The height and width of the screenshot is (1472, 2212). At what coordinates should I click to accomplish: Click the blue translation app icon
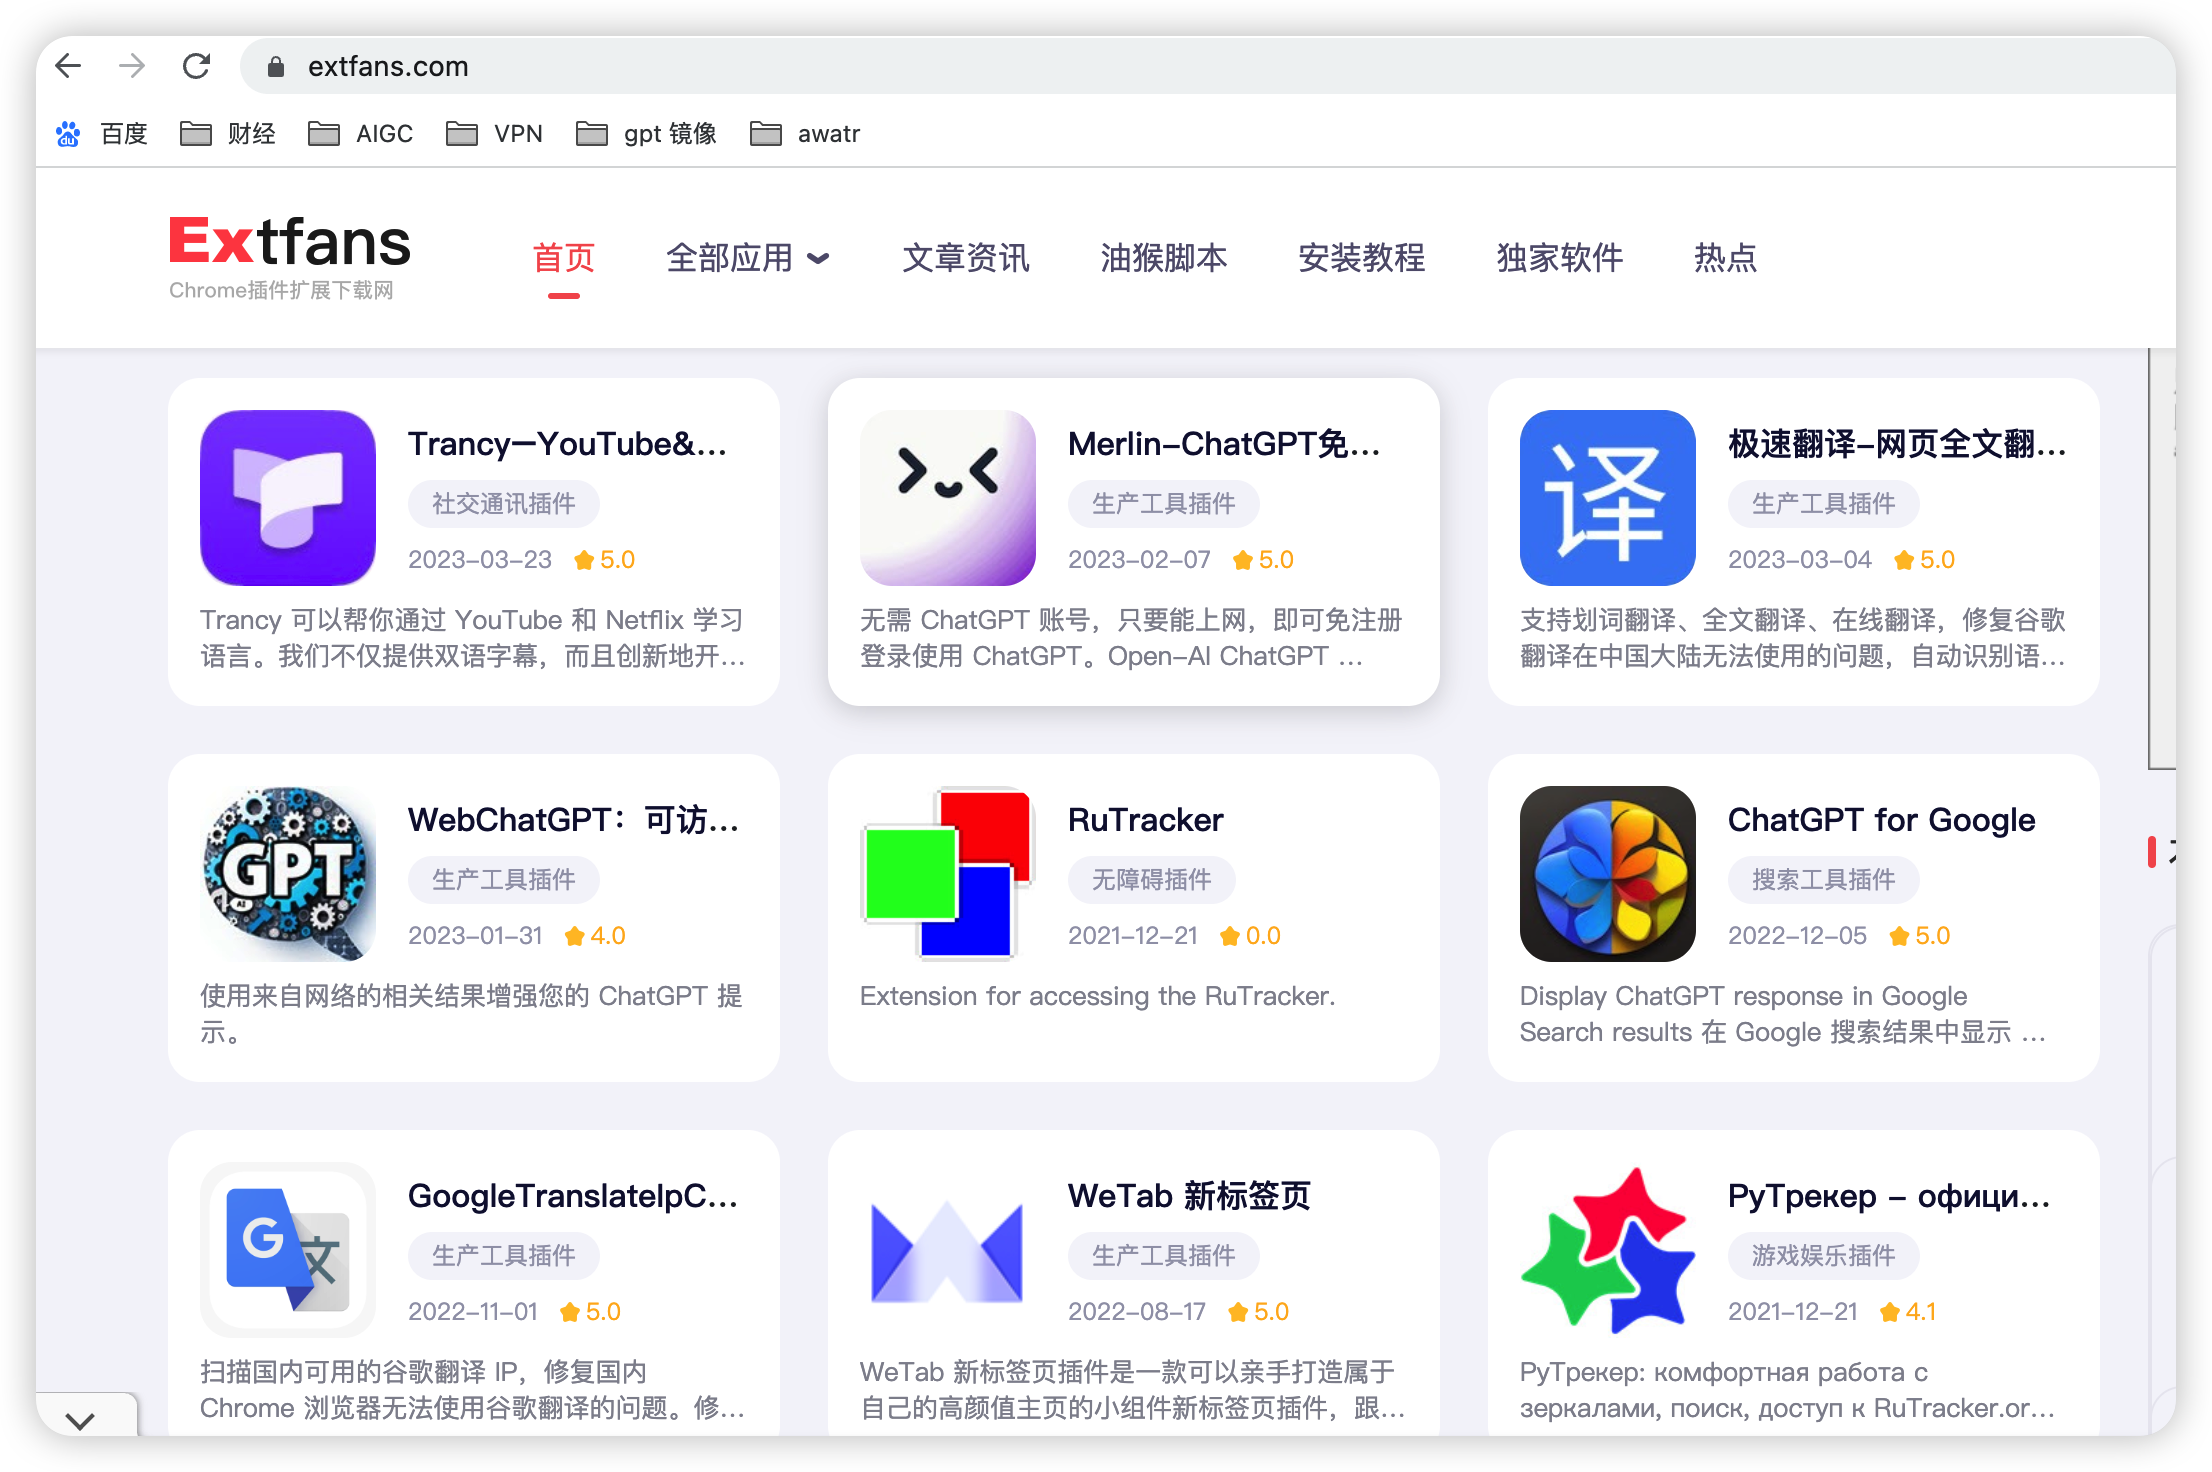[1607, 497]
